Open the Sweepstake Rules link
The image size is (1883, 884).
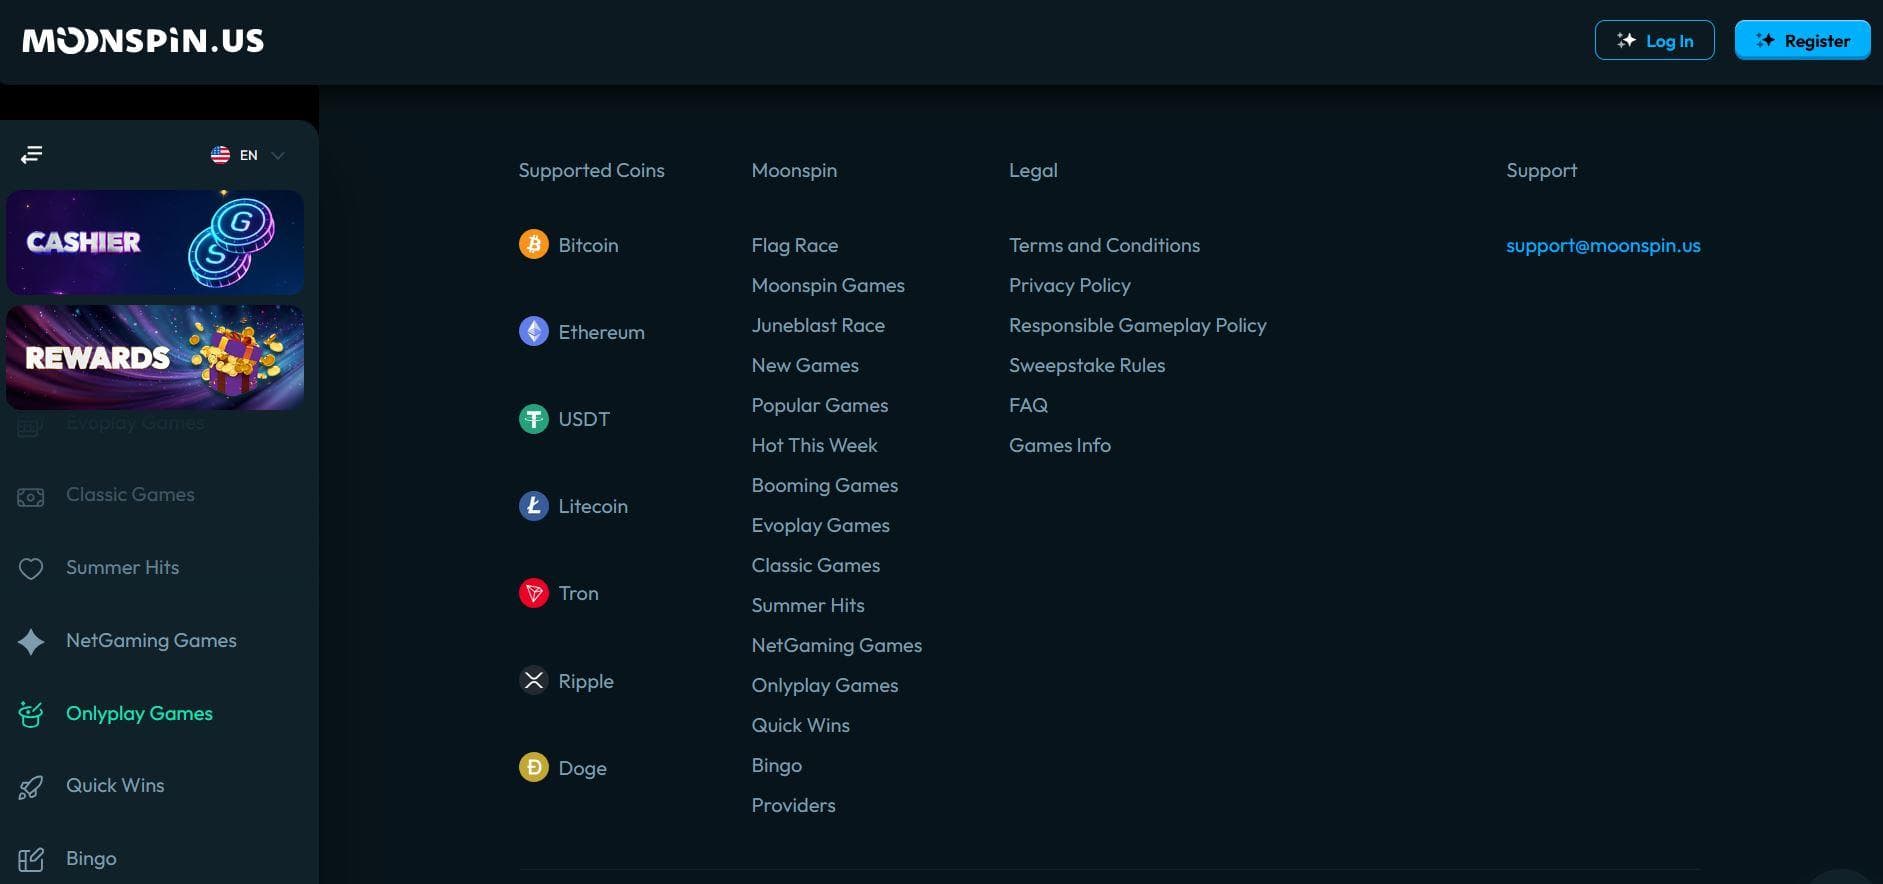click(1087, 365)
